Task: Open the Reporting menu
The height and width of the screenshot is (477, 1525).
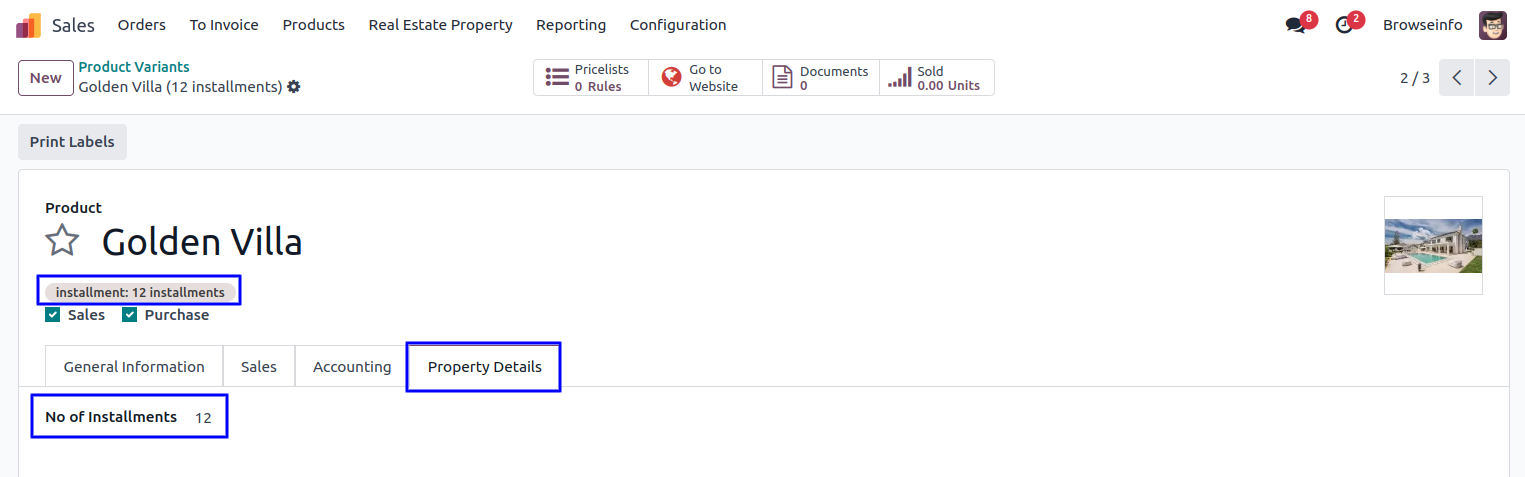Action: click(571, 25)
